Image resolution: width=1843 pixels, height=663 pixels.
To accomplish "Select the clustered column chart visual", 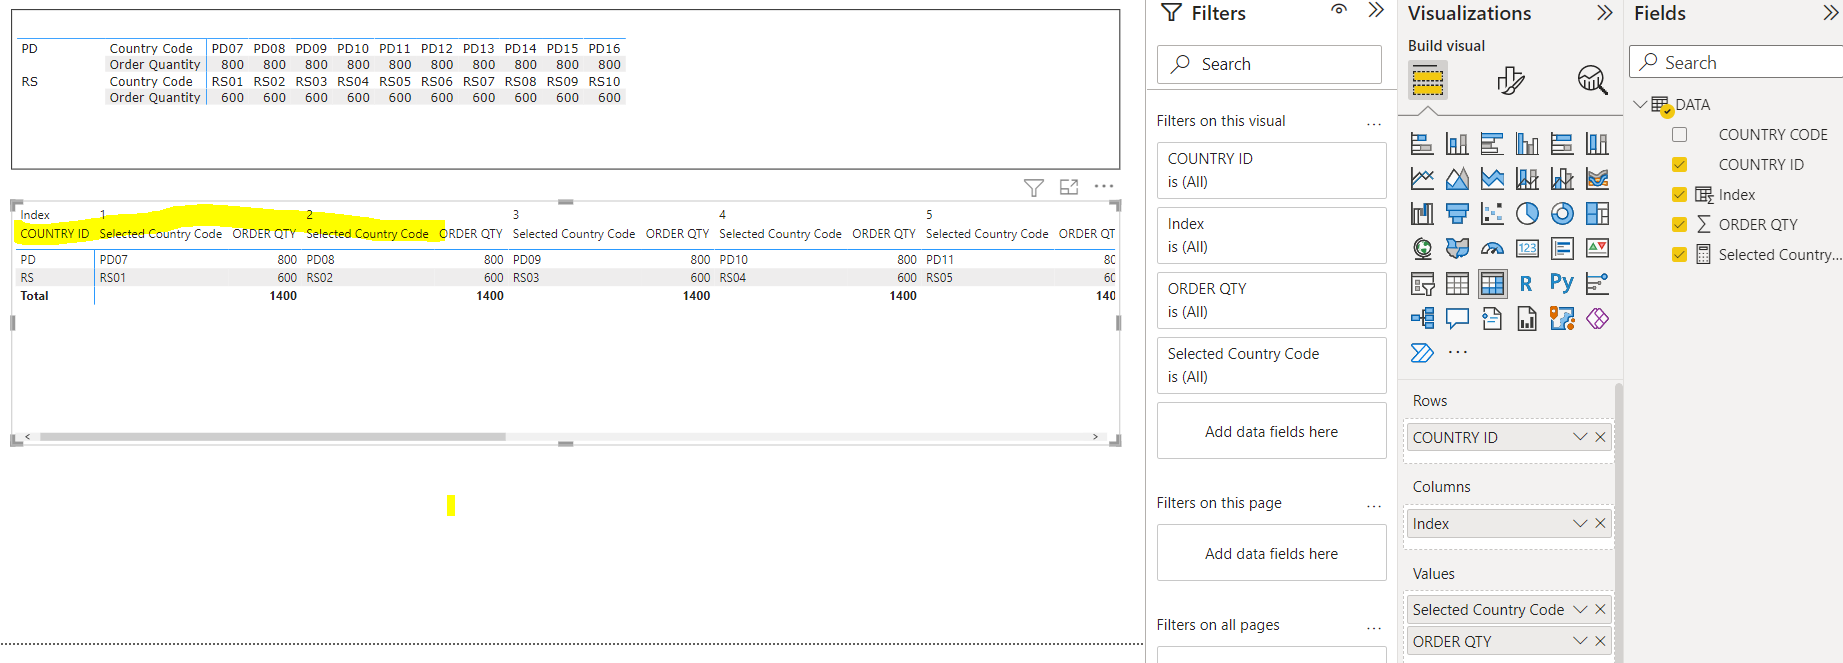I will pos(1527,144).
